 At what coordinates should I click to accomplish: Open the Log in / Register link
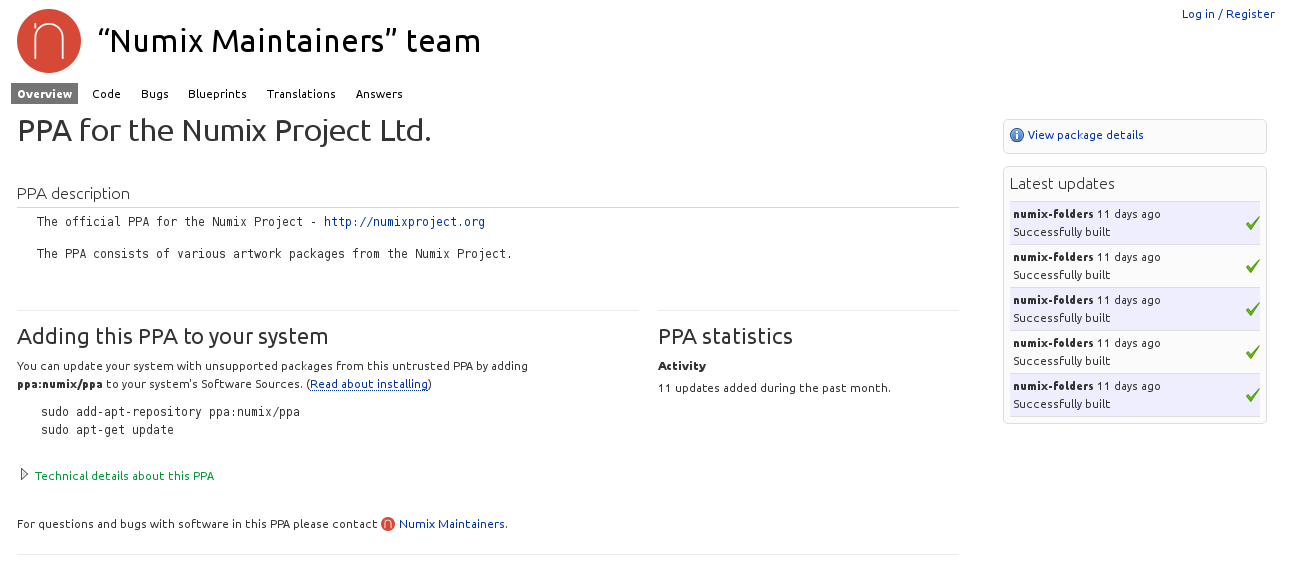coord(1228,14)
